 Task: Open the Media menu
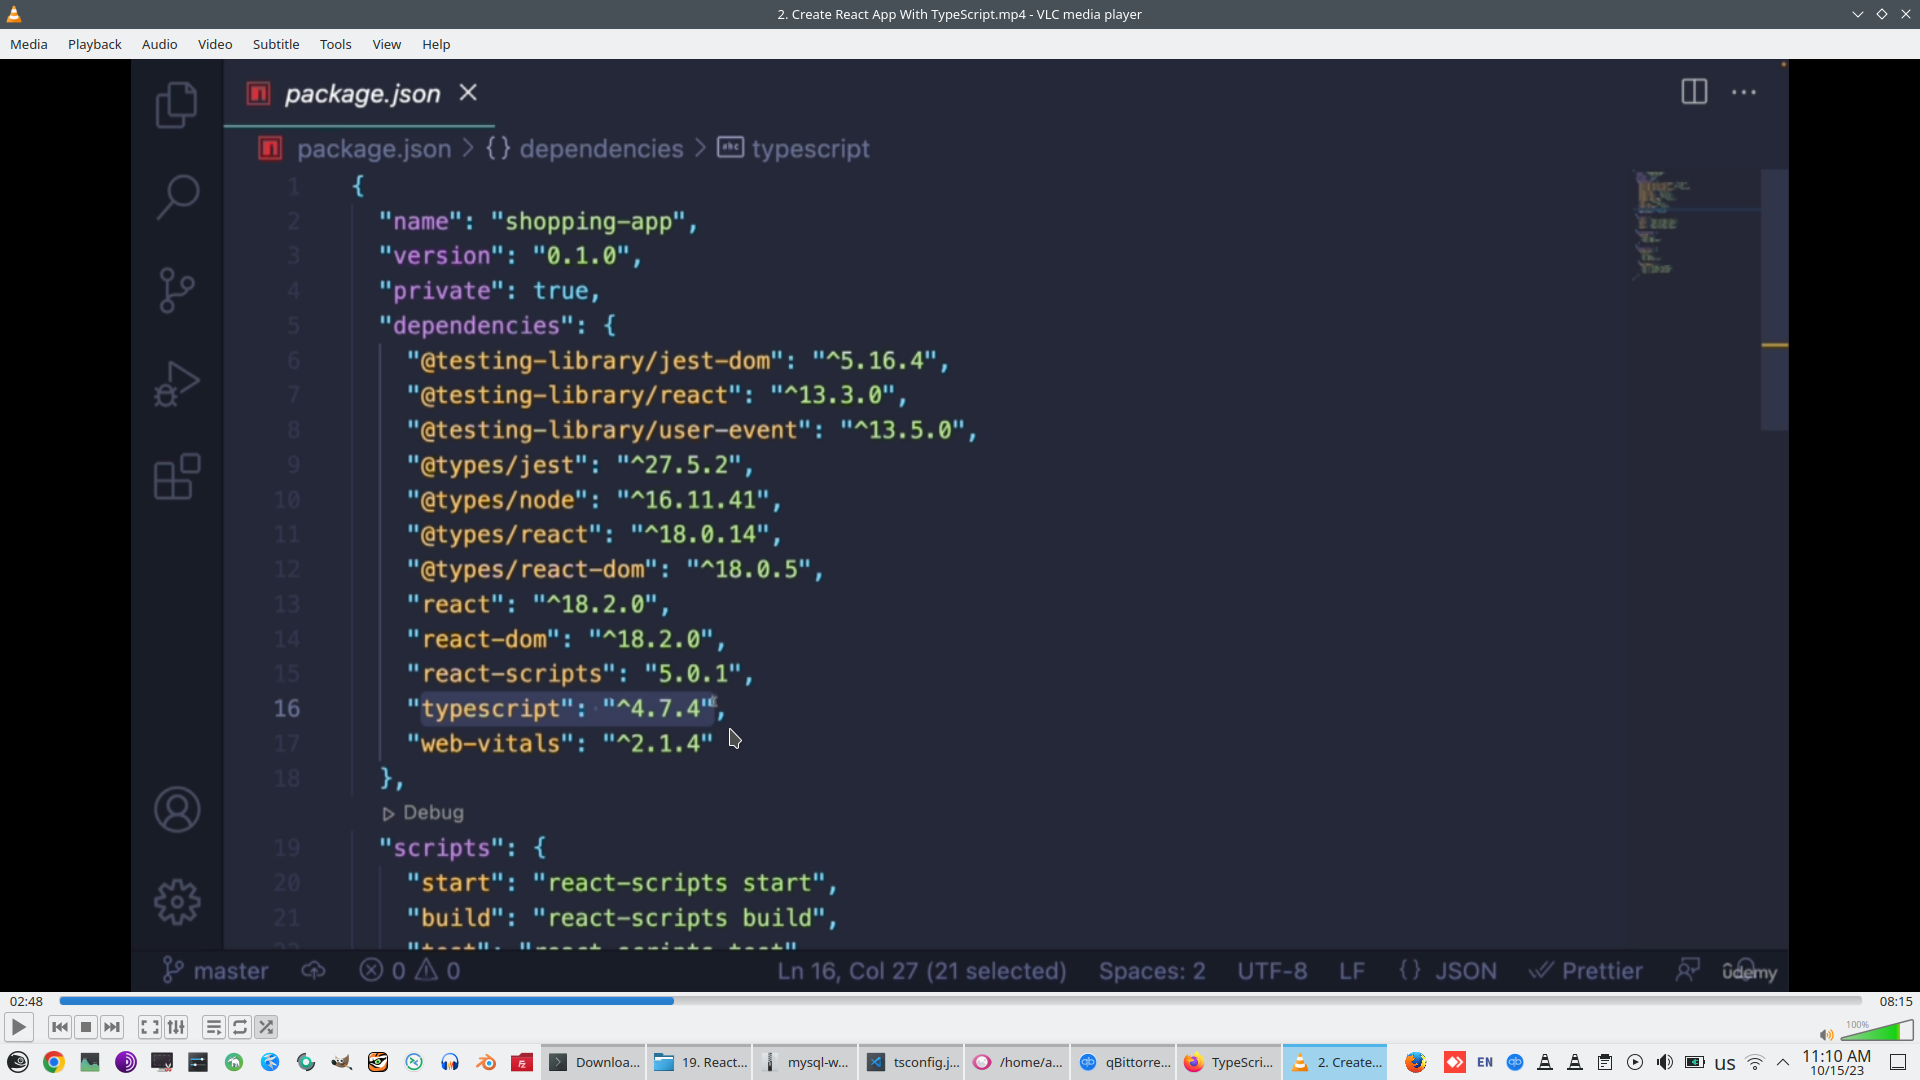[x=28, y=44]
